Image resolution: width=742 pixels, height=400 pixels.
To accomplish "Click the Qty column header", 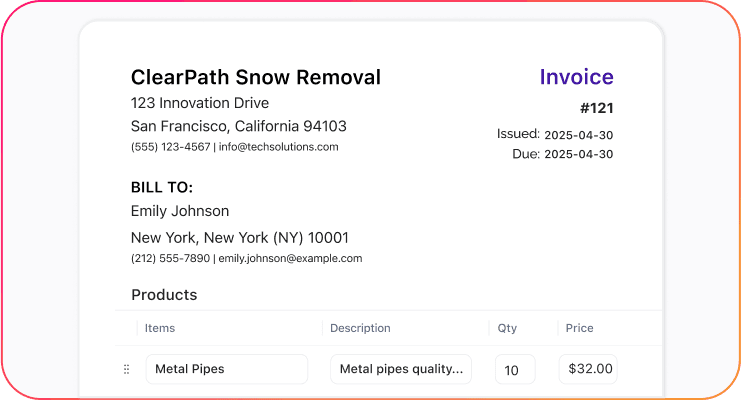I will click(x=507, y=328).
